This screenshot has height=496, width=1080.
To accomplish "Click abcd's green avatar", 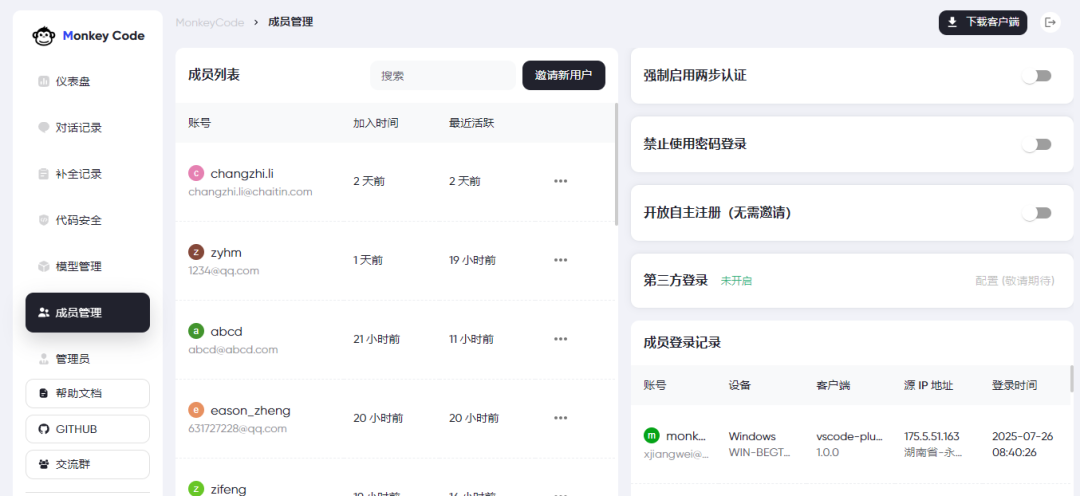I will 196,331.
